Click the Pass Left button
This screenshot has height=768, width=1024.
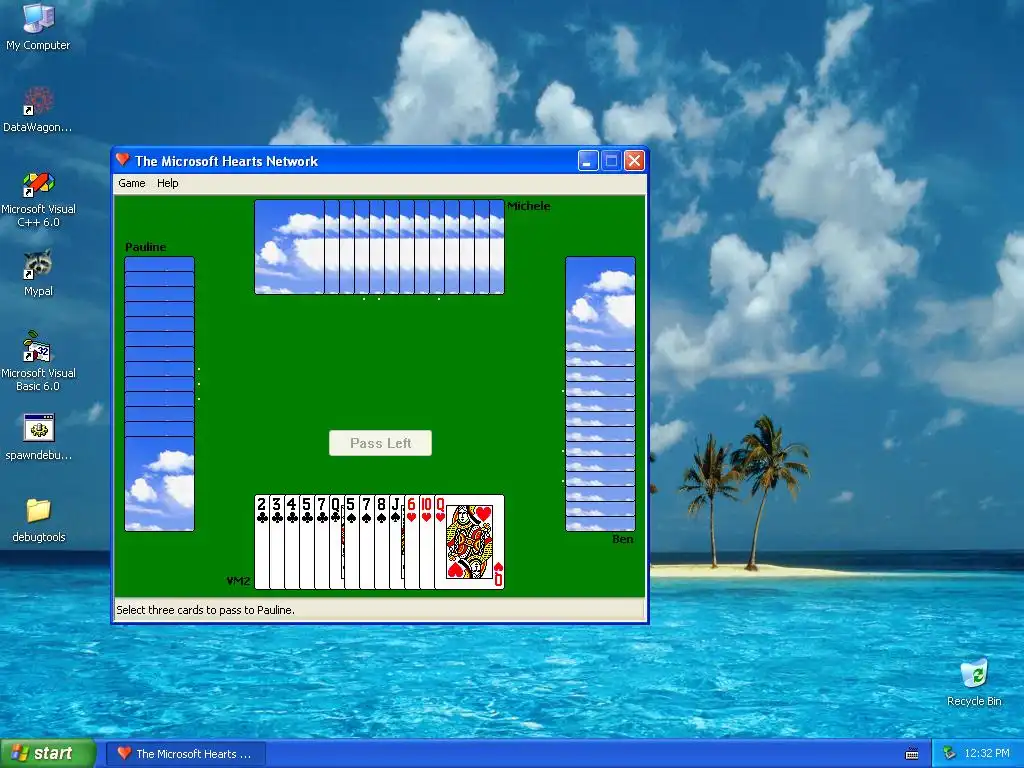[380, 443]
